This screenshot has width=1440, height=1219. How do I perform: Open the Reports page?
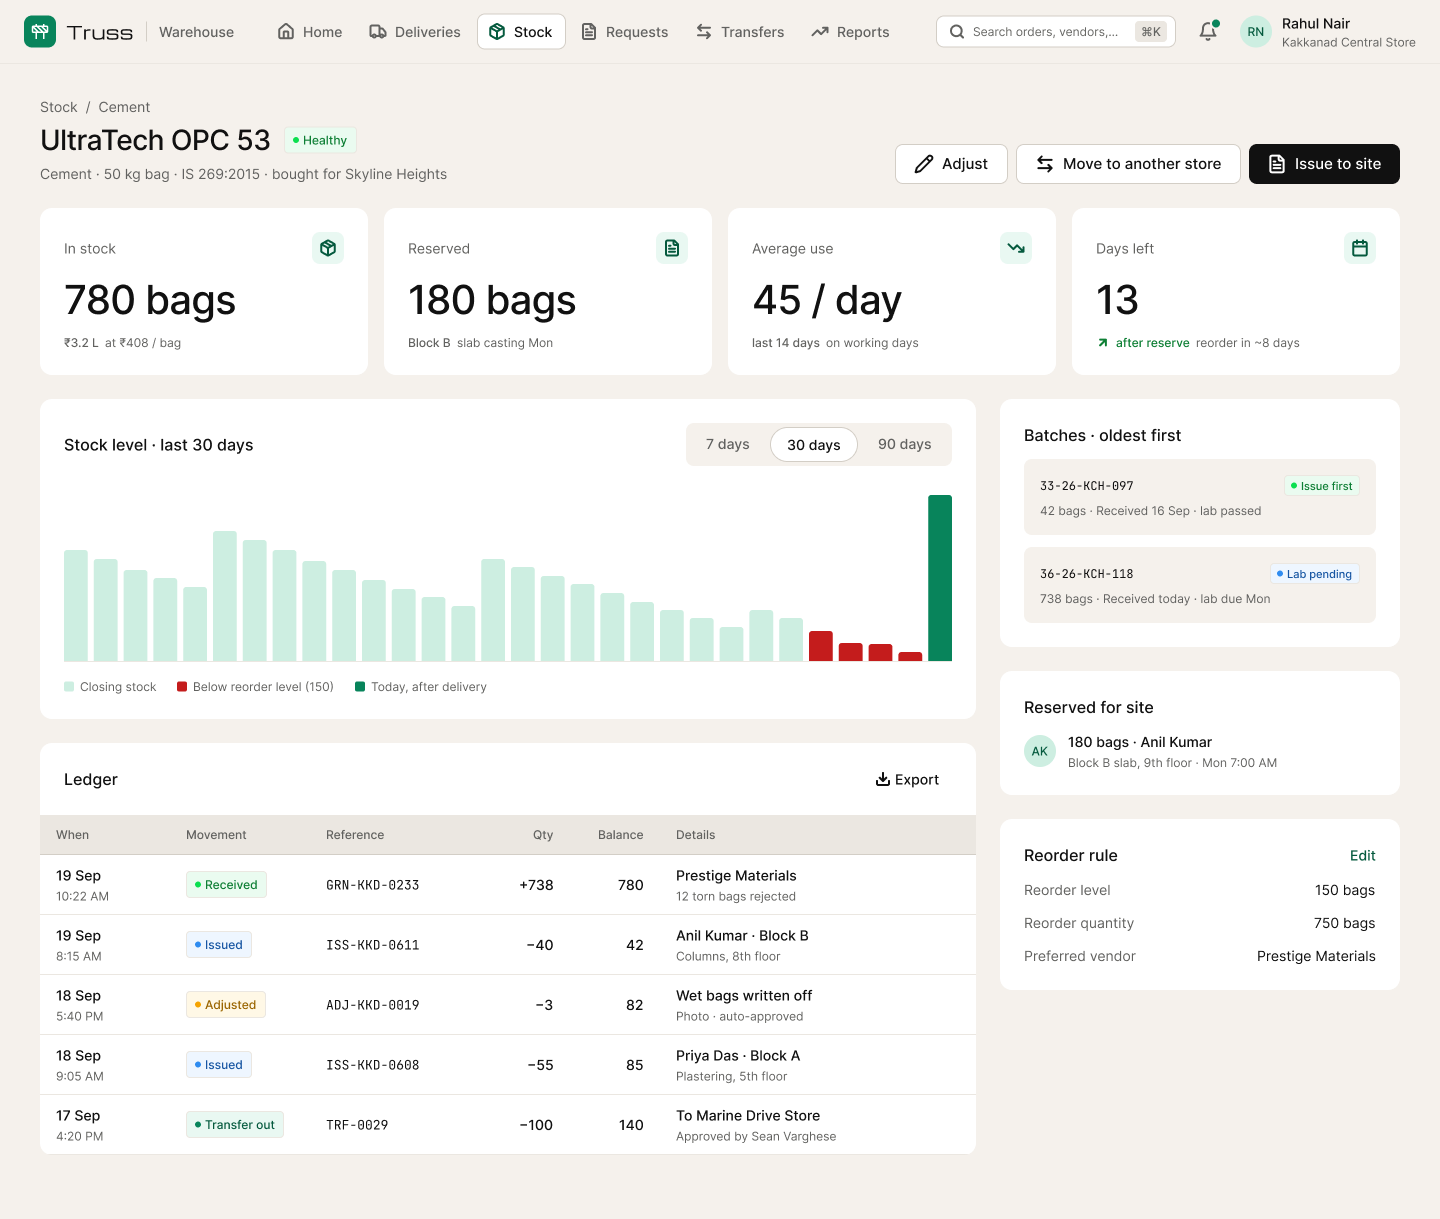click(851, 32)
